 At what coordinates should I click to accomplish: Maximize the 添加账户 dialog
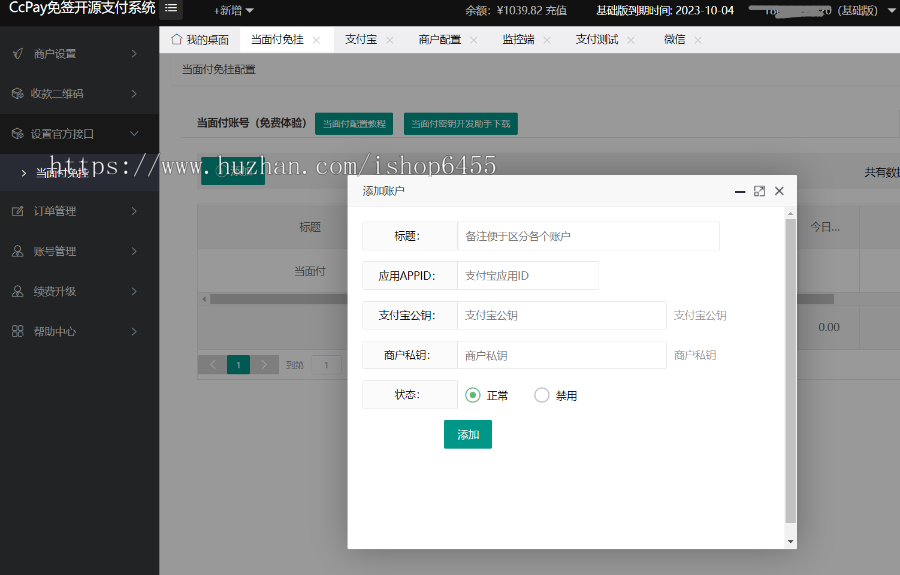tap(759, 191)
